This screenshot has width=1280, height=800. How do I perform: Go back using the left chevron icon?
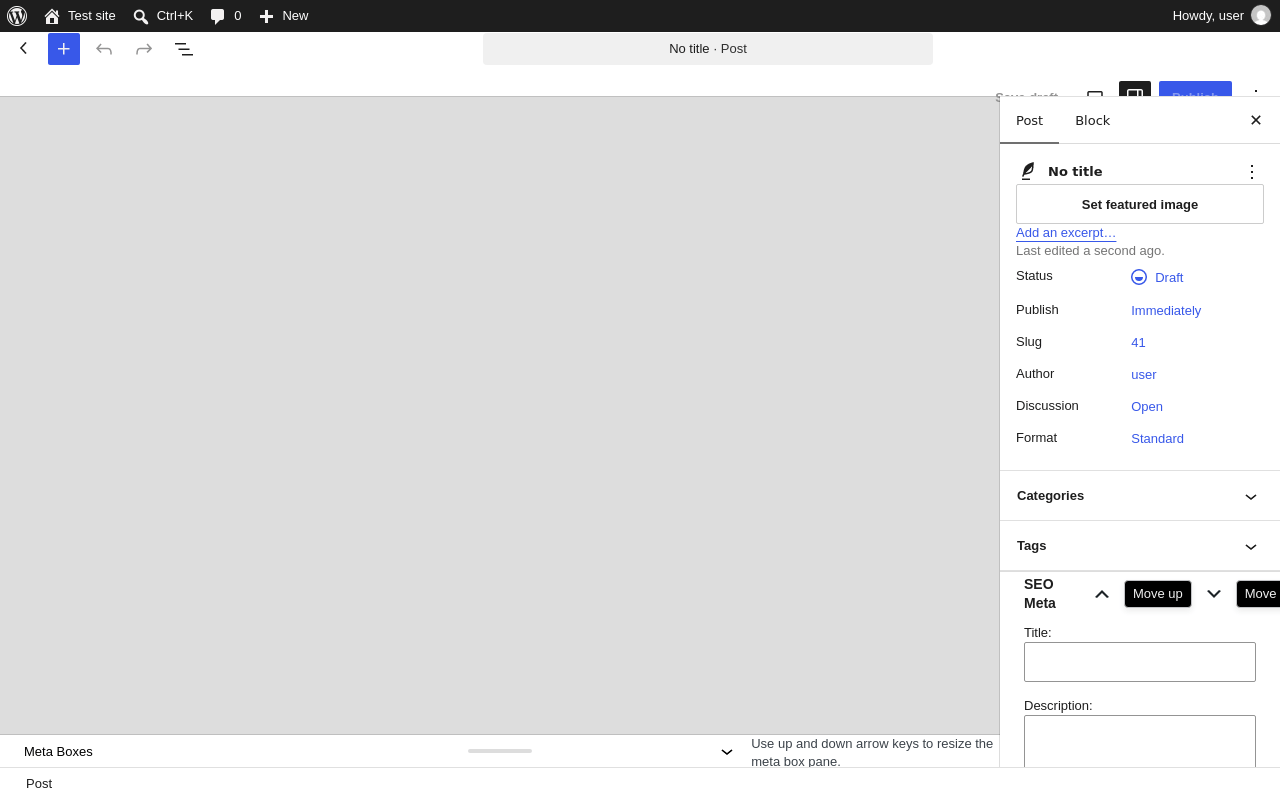(x=24, y=48)
